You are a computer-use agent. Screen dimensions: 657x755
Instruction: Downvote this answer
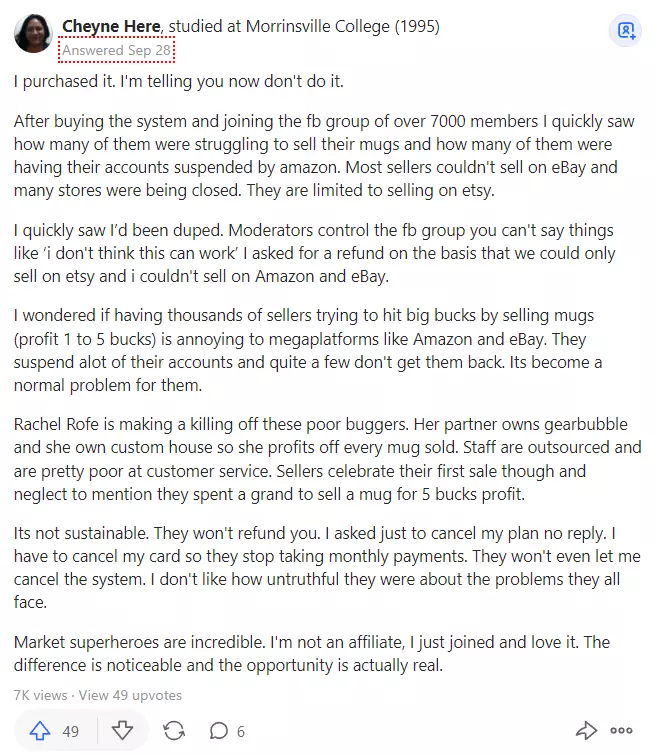(x=122, y=731)
